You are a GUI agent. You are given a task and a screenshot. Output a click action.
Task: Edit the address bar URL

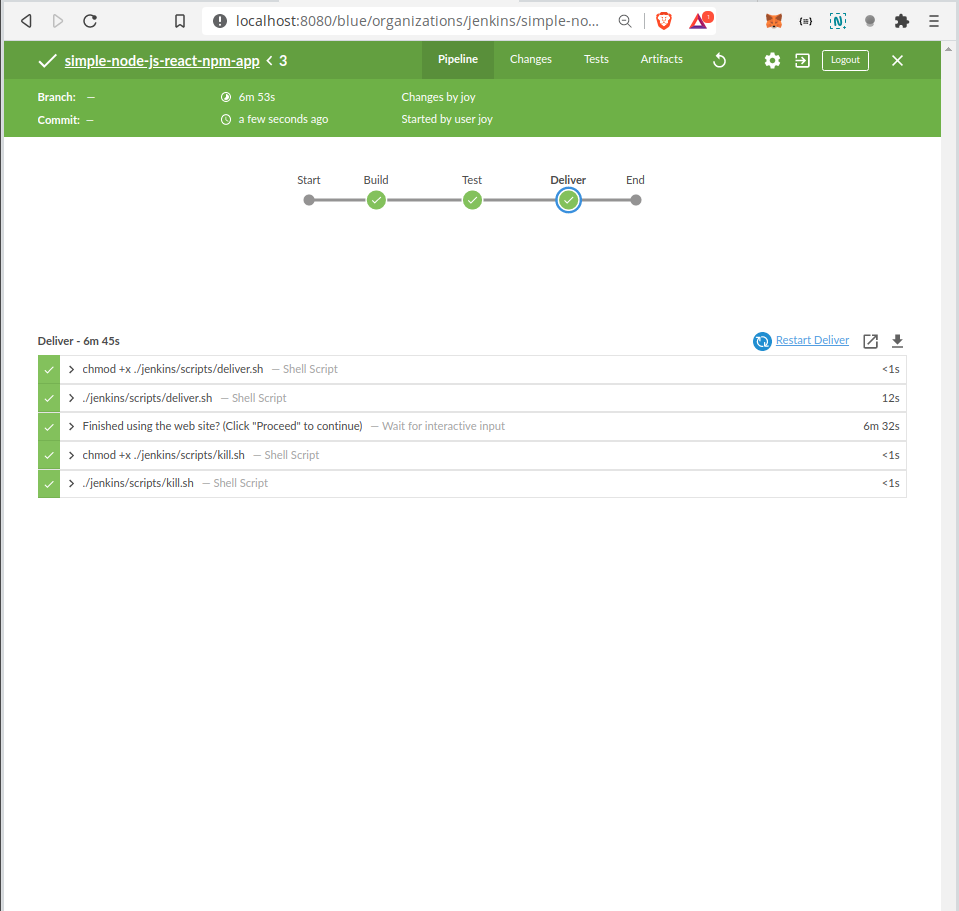click(x=417, y=21)
